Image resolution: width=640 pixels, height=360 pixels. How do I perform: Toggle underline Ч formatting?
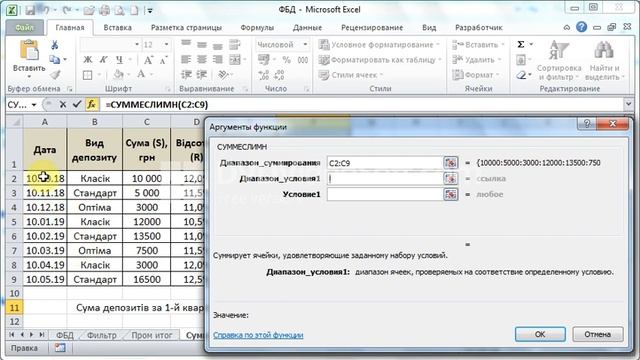[119, 60]
